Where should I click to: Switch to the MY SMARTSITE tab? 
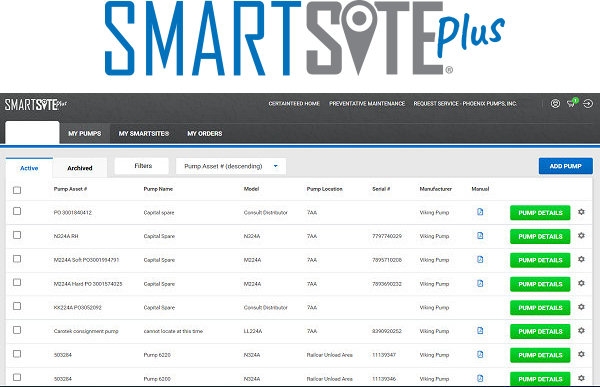click(143, 133)
